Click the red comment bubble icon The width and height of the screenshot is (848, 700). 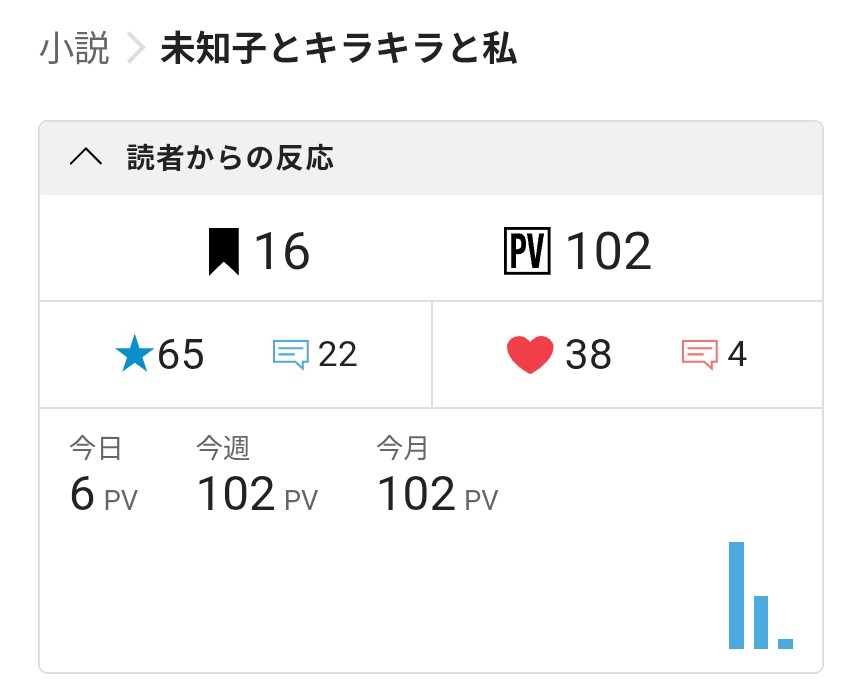tap(699, 354)
